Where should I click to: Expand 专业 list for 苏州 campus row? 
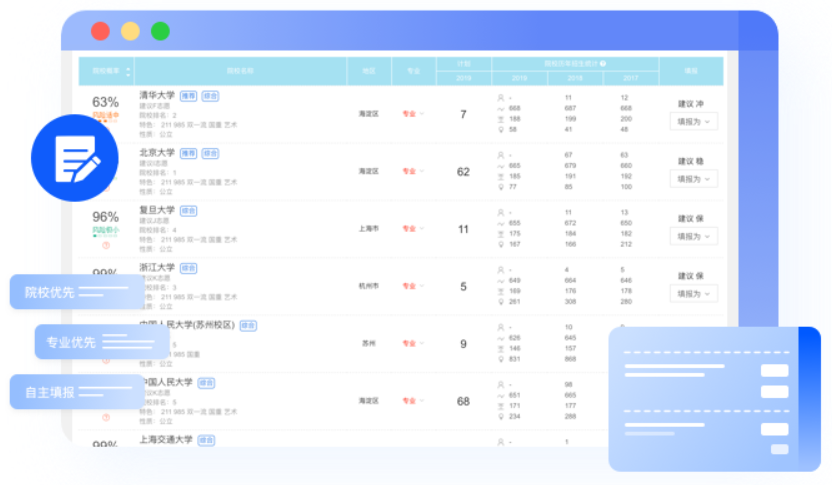(x=413, y=343)
